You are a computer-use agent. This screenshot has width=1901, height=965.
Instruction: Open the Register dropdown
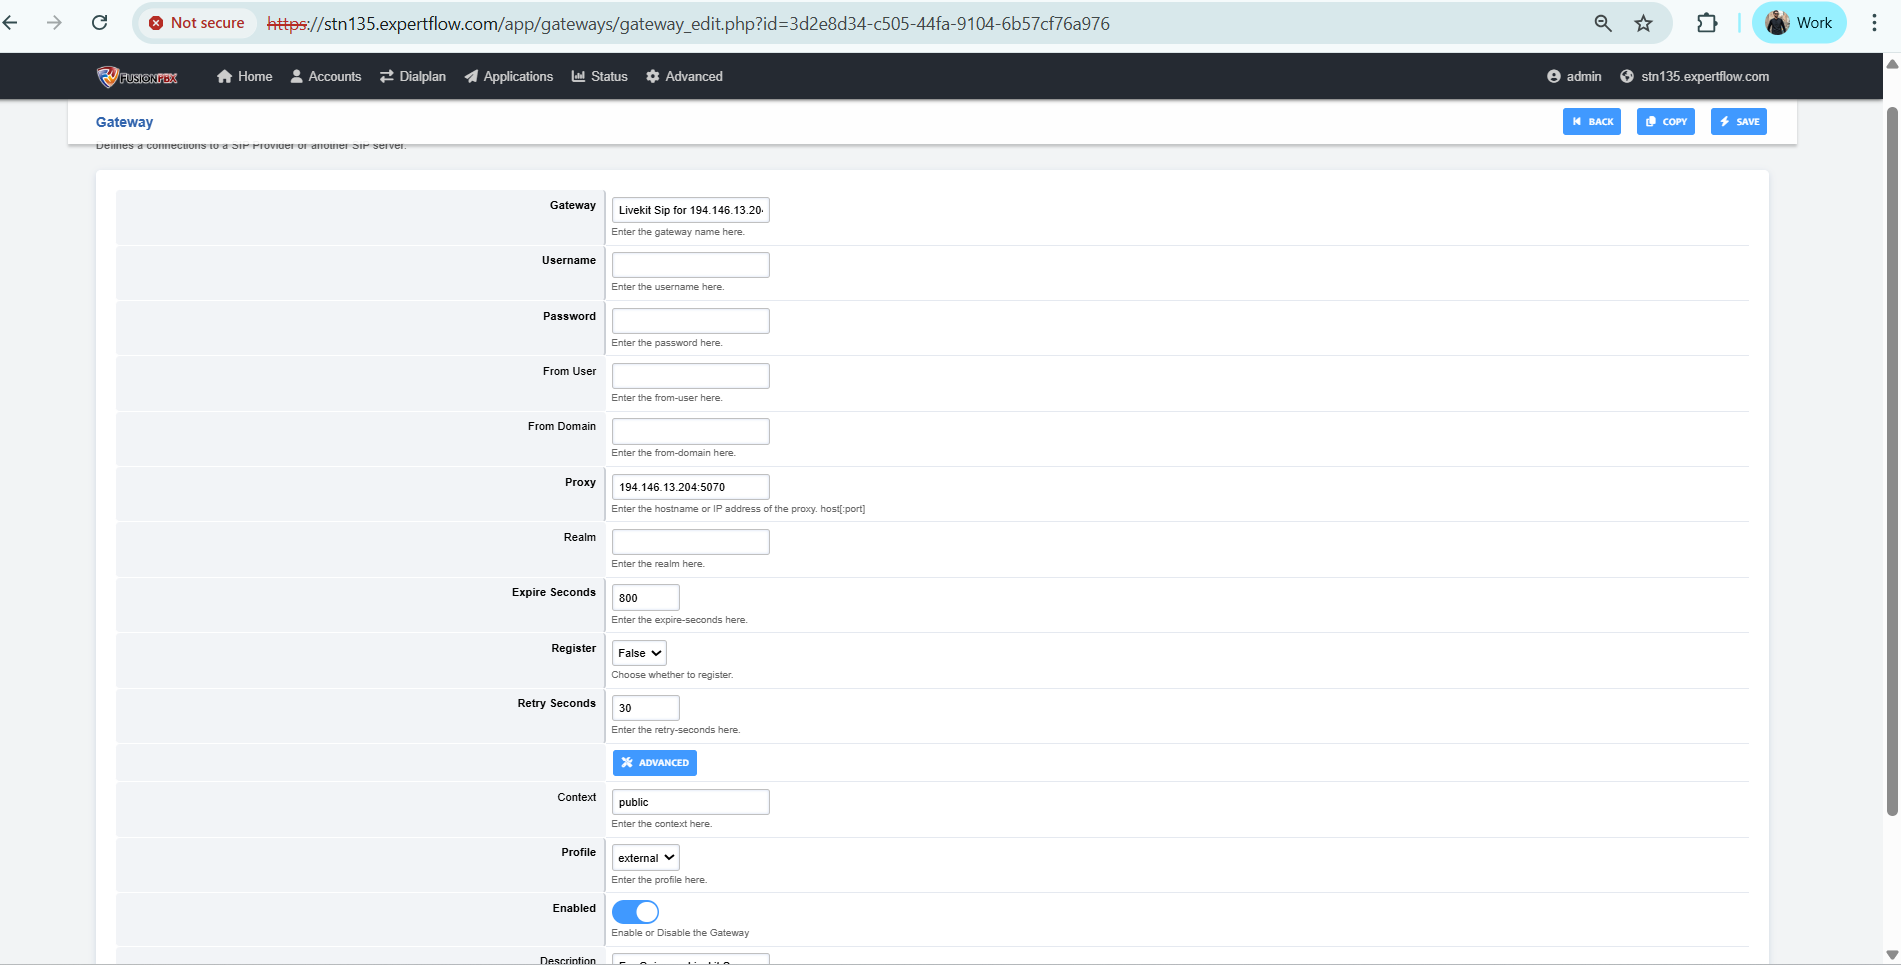(x=639, y=653)
